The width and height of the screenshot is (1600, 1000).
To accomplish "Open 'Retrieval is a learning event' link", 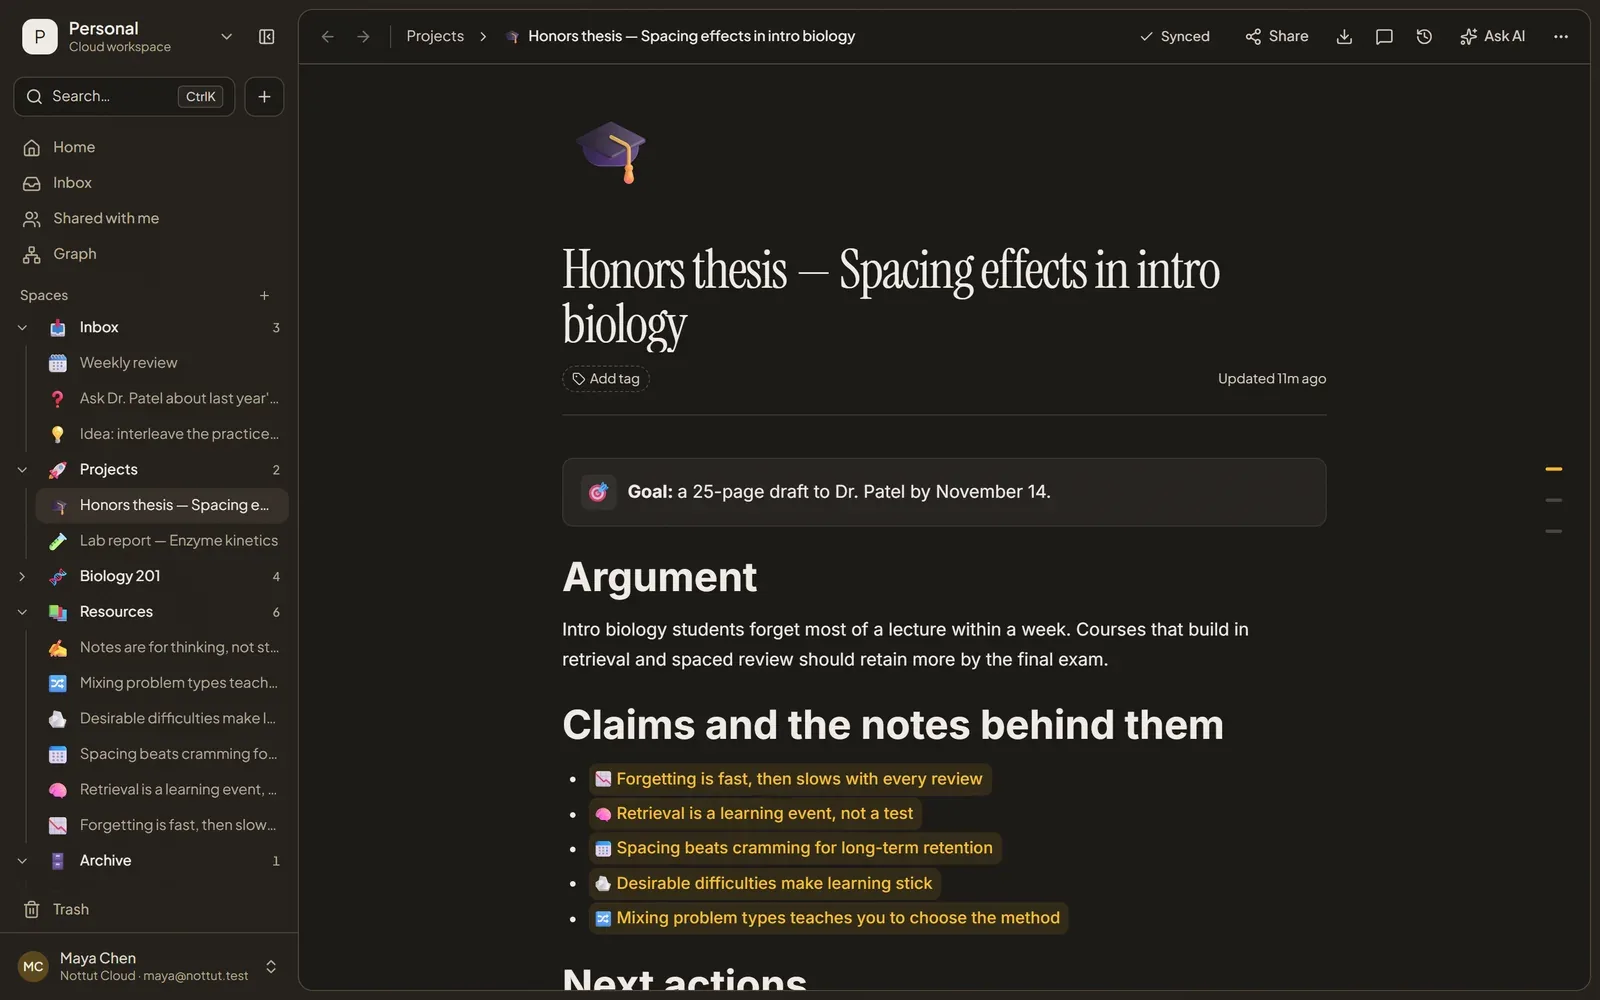I will (755, 814).
